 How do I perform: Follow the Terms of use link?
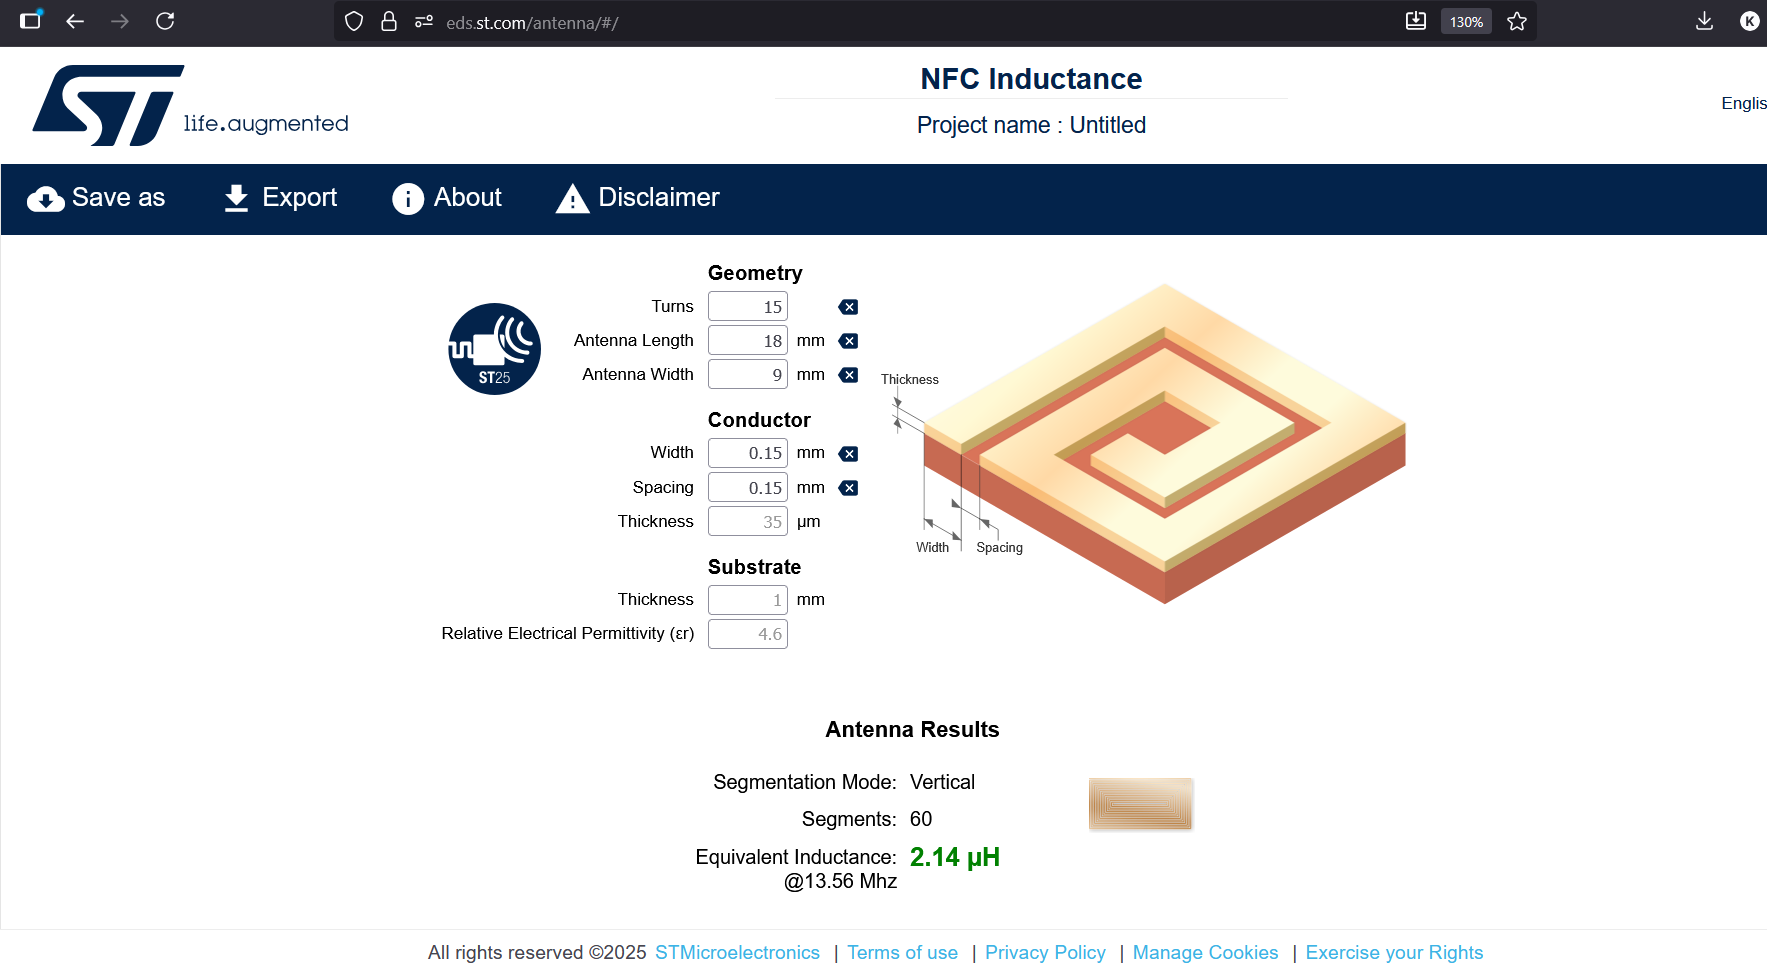pos(902,952)
